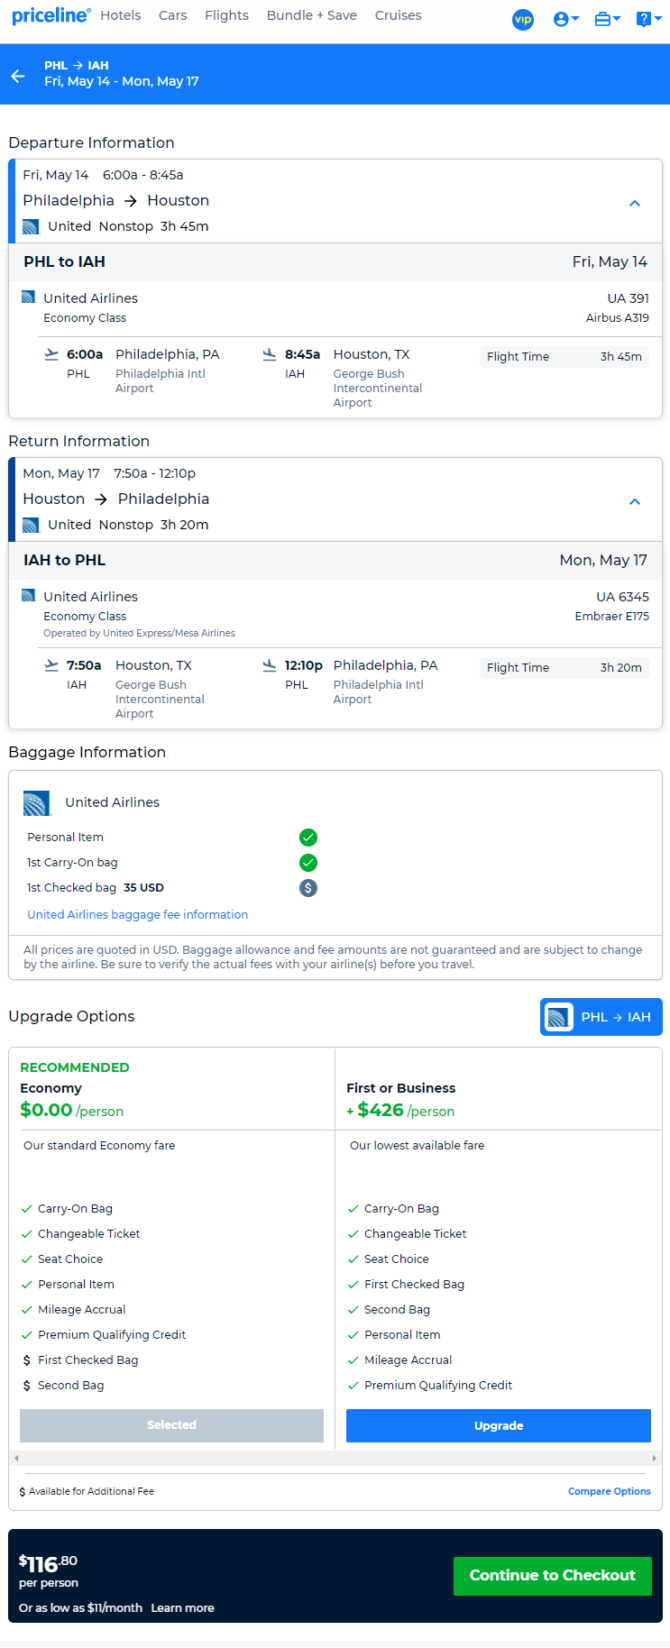Click the Compare Options link
670x1648 pixels.
click(609, 1491)
